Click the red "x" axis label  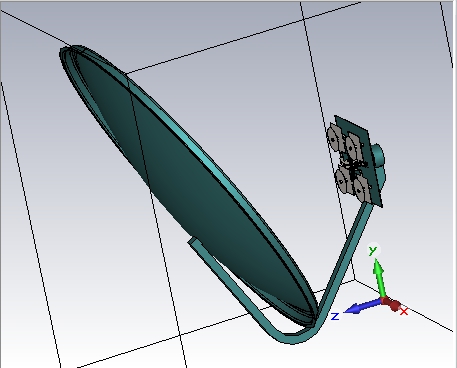tap(404, 312)
